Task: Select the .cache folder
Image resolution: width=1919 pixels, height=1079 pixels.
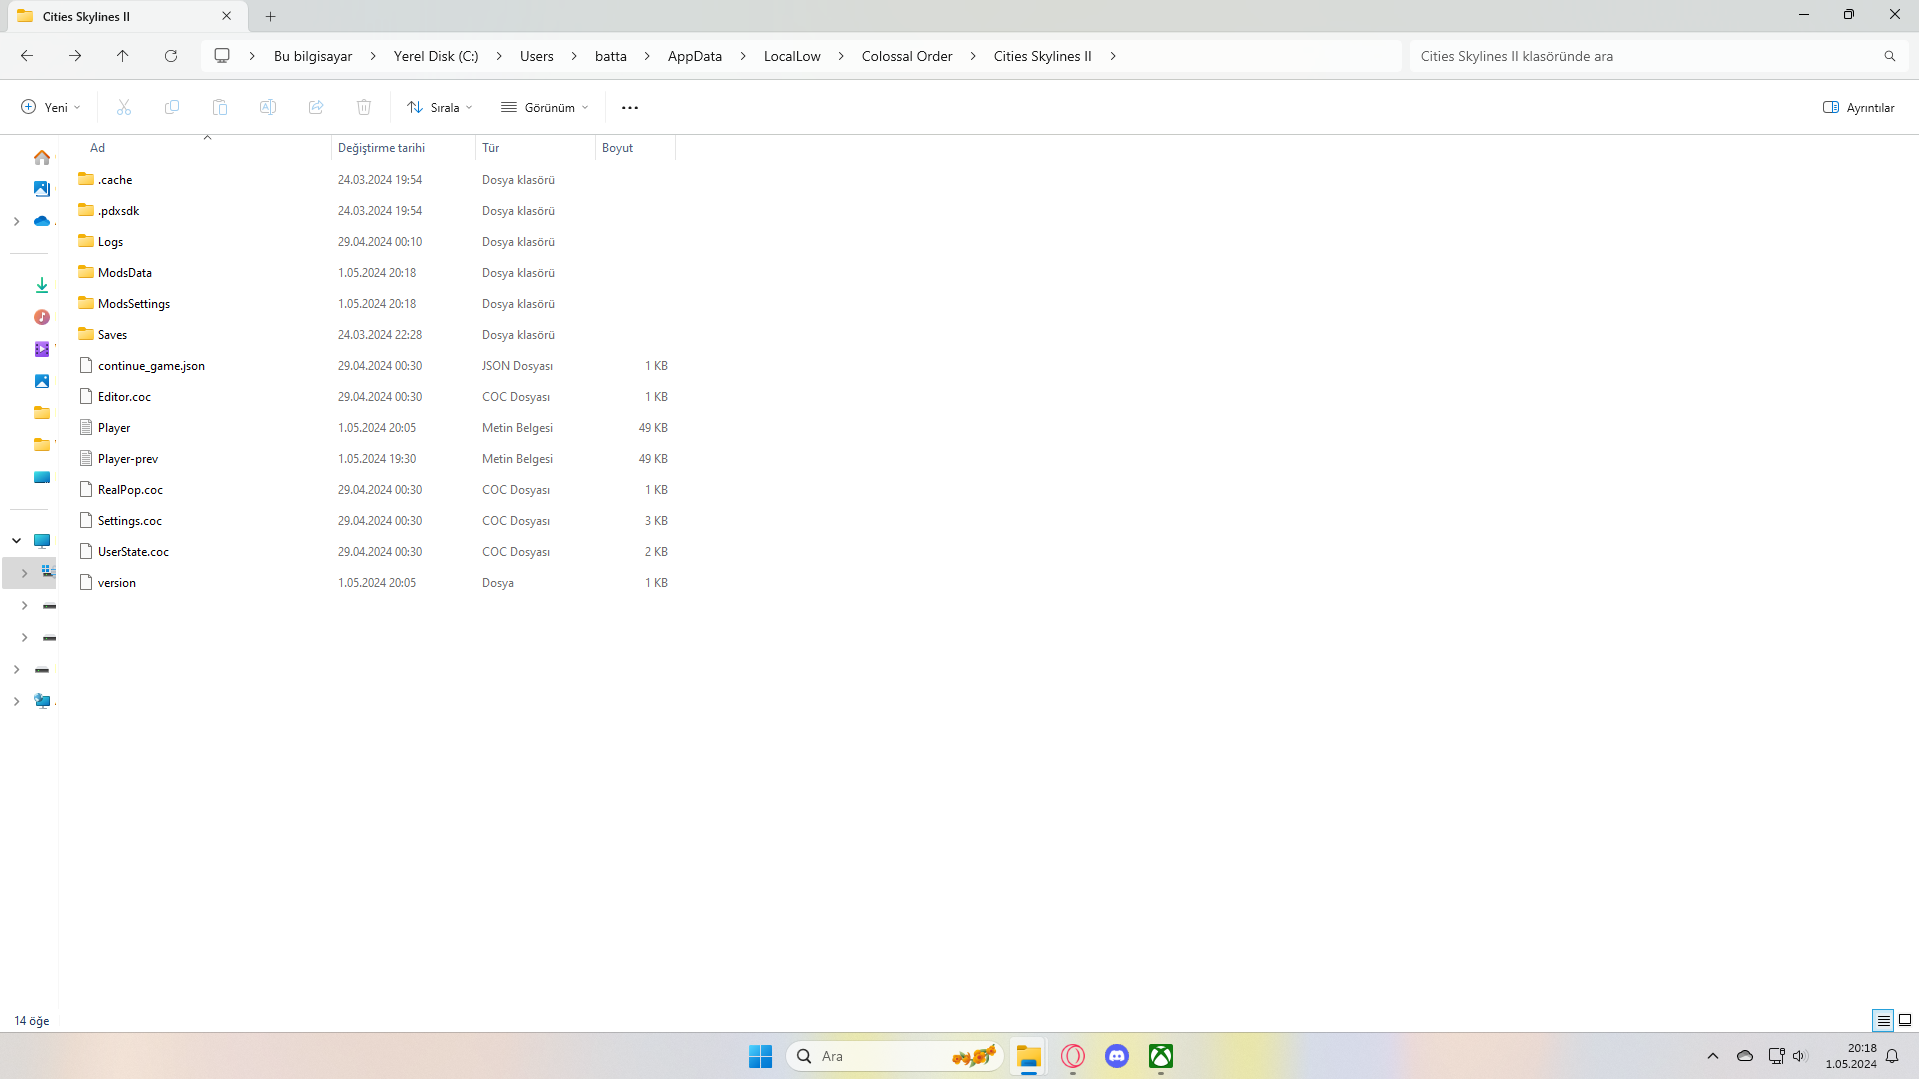Action: [115, 180]
